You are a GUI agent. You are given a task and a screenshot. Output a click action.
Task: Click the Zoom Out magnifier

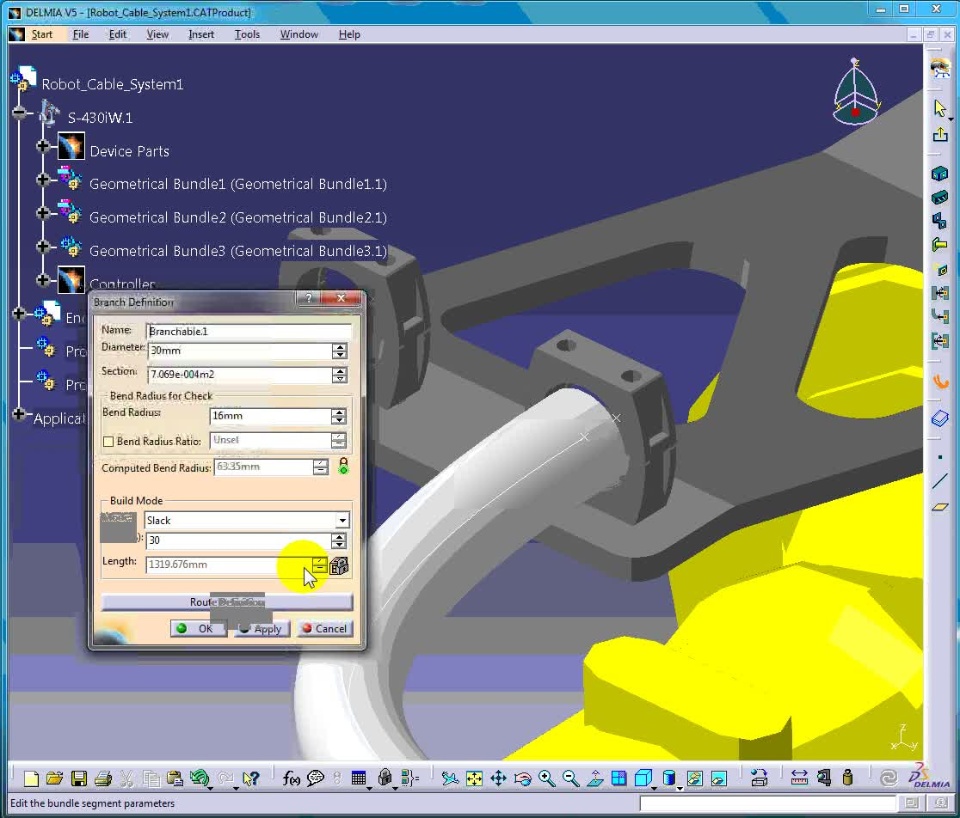(x=571, y=778)
